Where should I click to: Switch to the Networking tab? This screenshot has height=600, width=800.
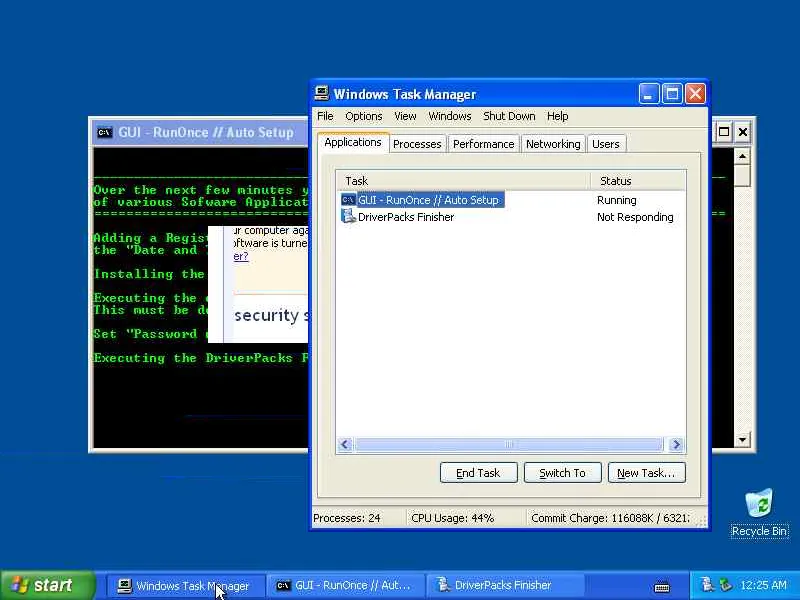(553, 144)
